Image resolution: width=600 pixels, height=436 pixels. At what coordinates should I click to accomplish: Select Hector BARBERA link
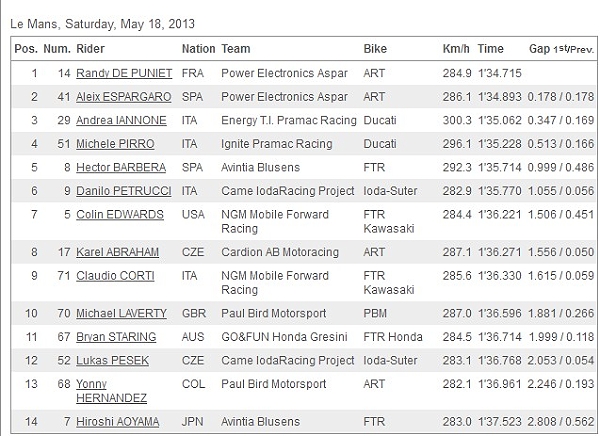pos(121,167)
